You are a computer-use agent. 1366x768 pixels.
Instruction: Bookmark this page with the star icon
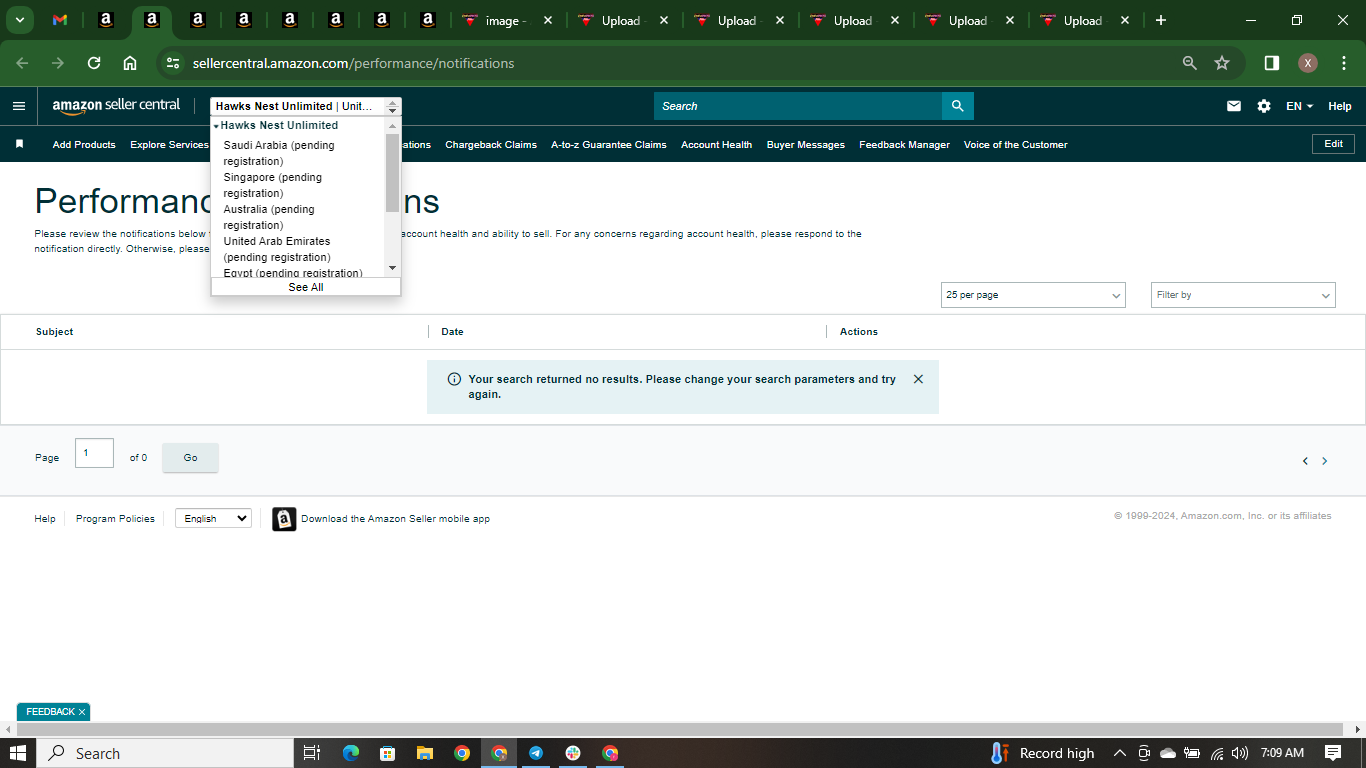coord(1222,63)
